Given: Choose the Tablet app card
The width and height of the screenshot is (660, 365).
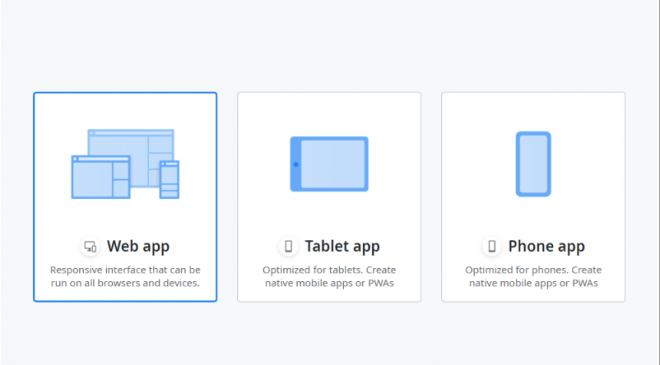Looking at the screenshot, I should click(329, 197).
